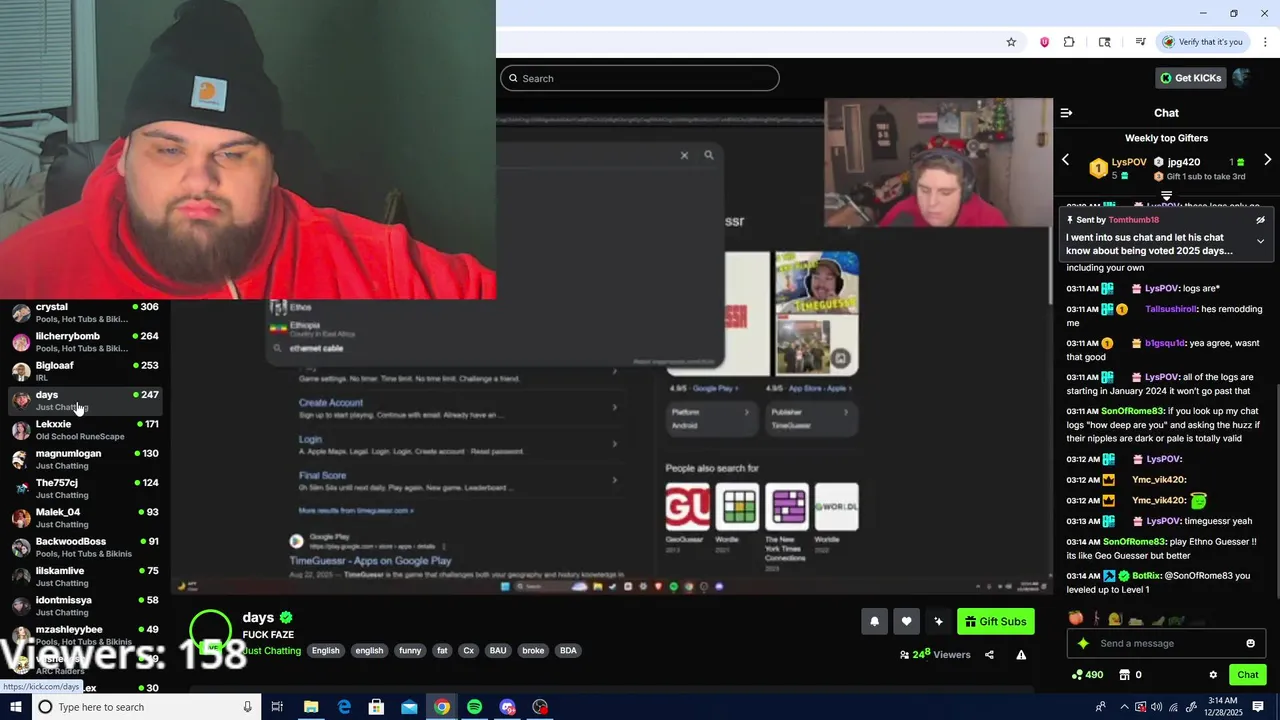Open the liiskamlive channel in the sidebar
This screenshot has width=1280, height=720.
point(84,576)
